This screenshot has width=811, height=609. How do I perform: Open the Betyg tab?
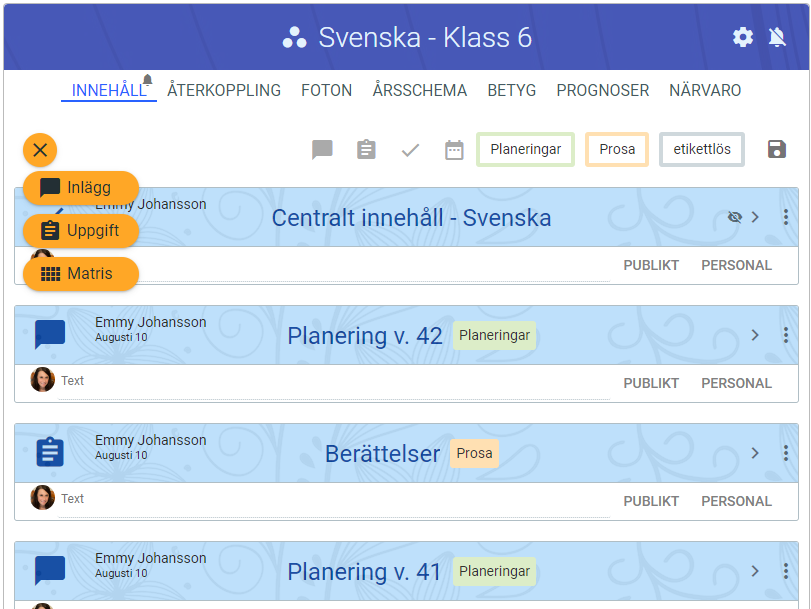point(512,90)
